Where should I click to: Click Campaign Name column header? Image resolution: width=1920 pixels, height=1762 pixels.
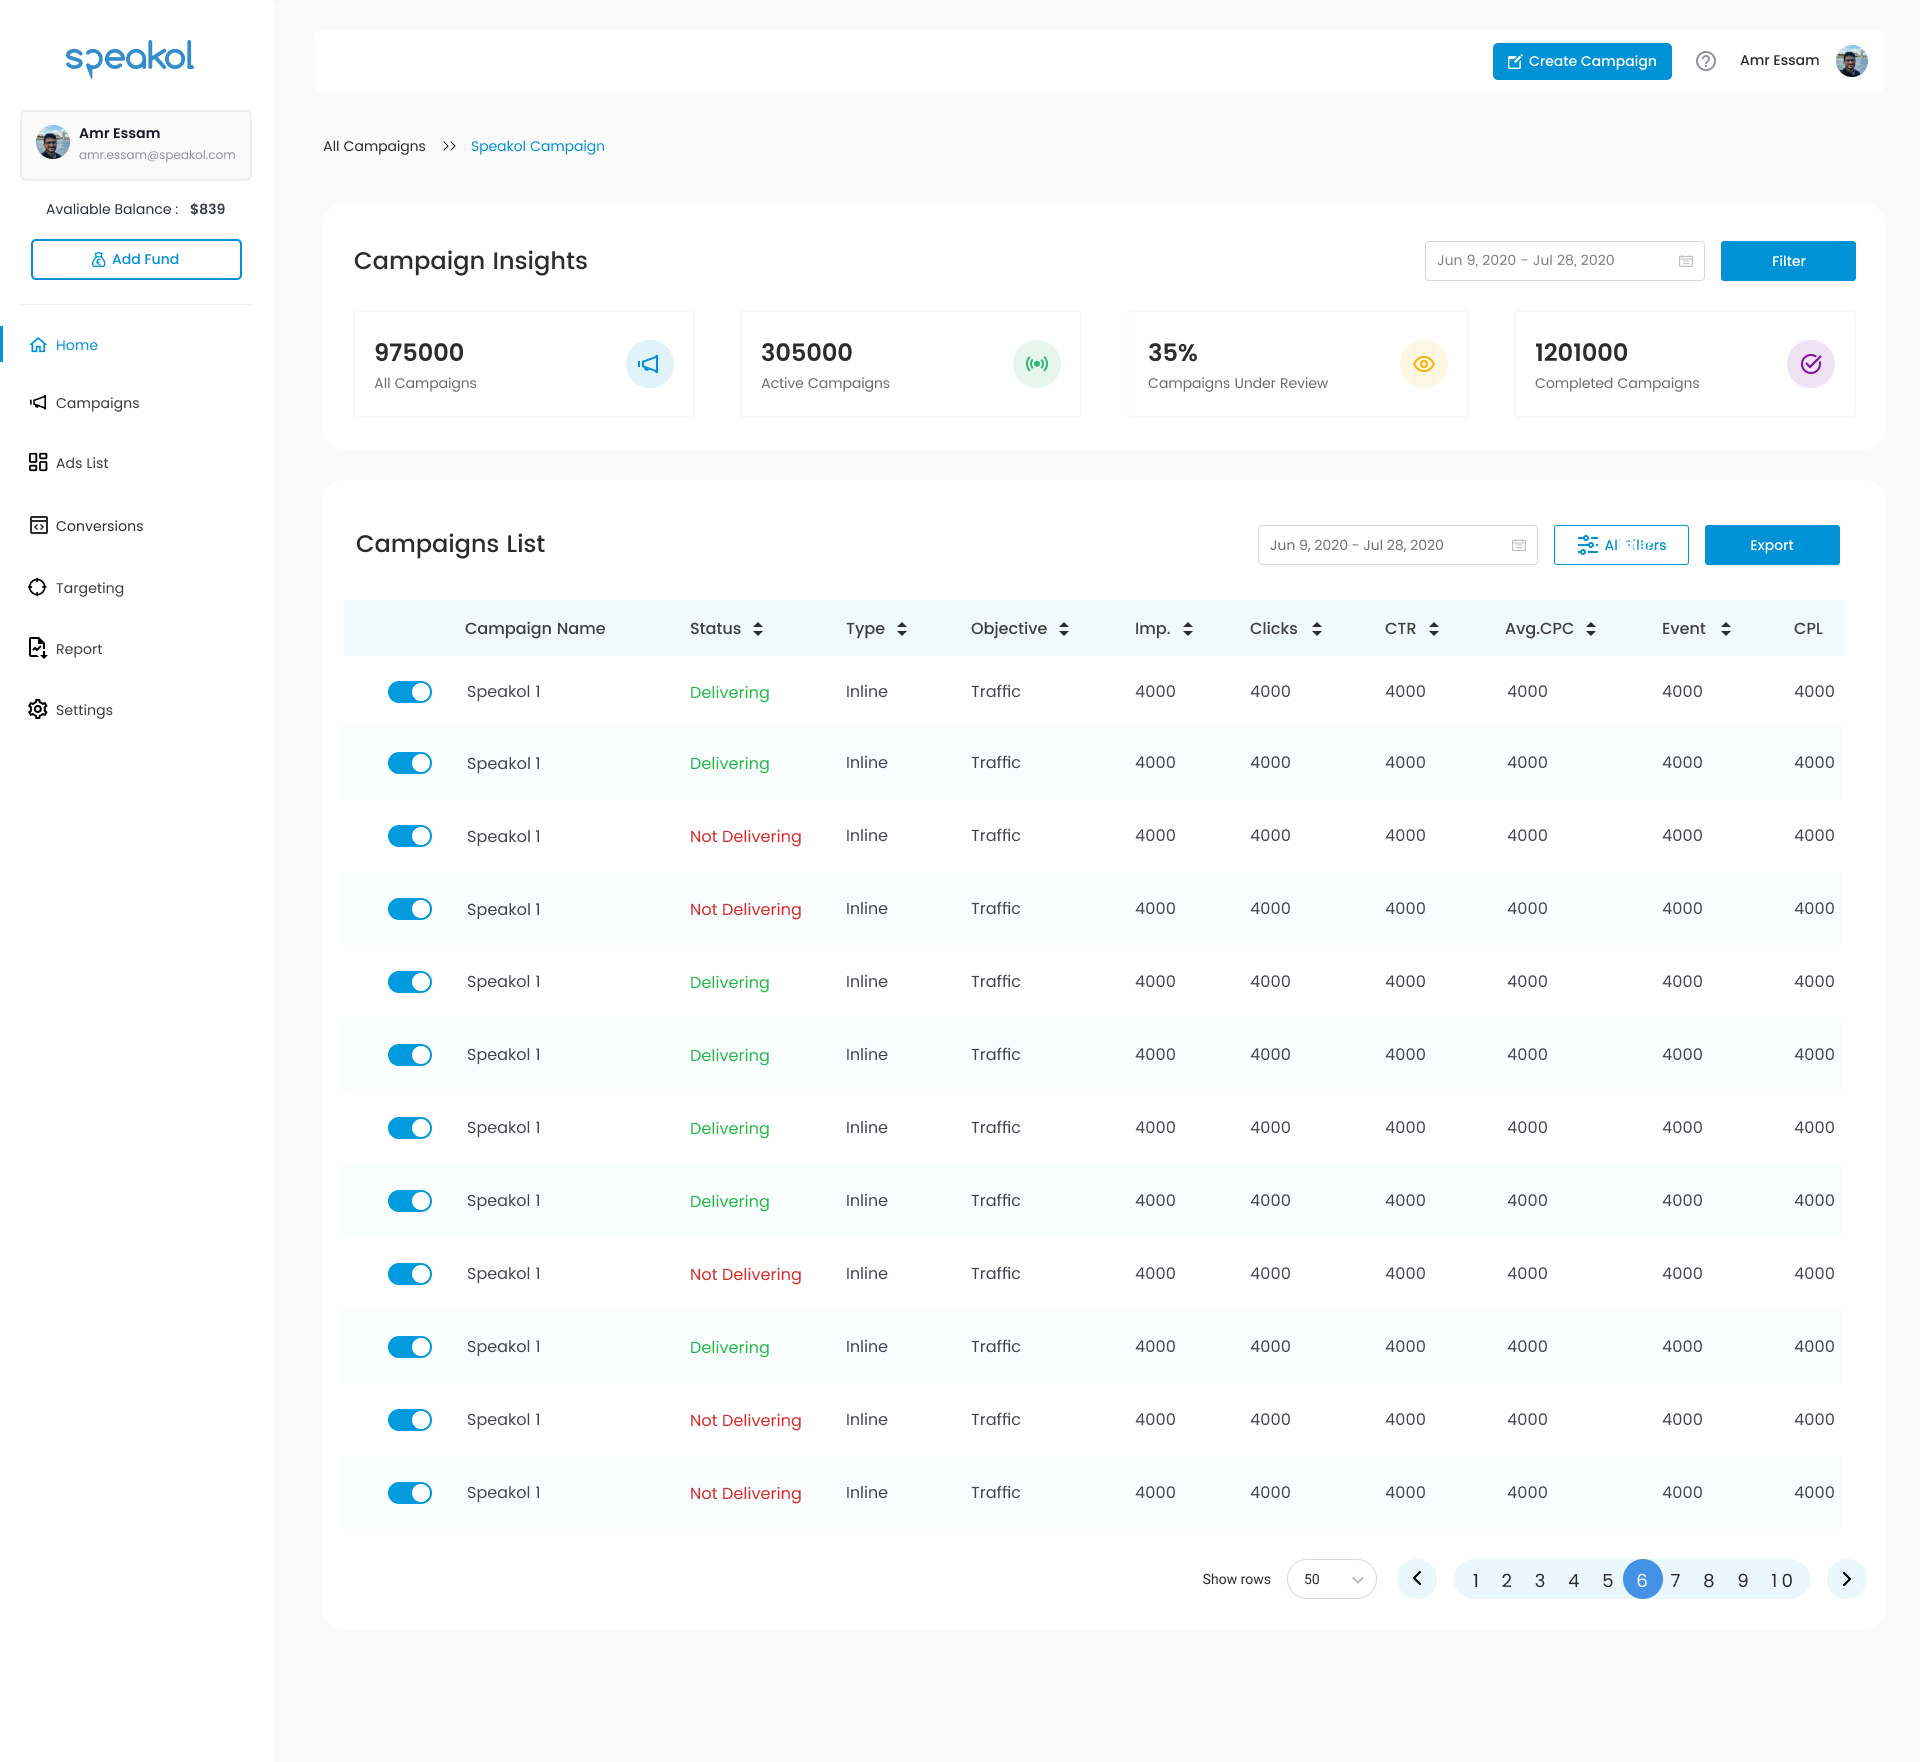coord(535,629)
